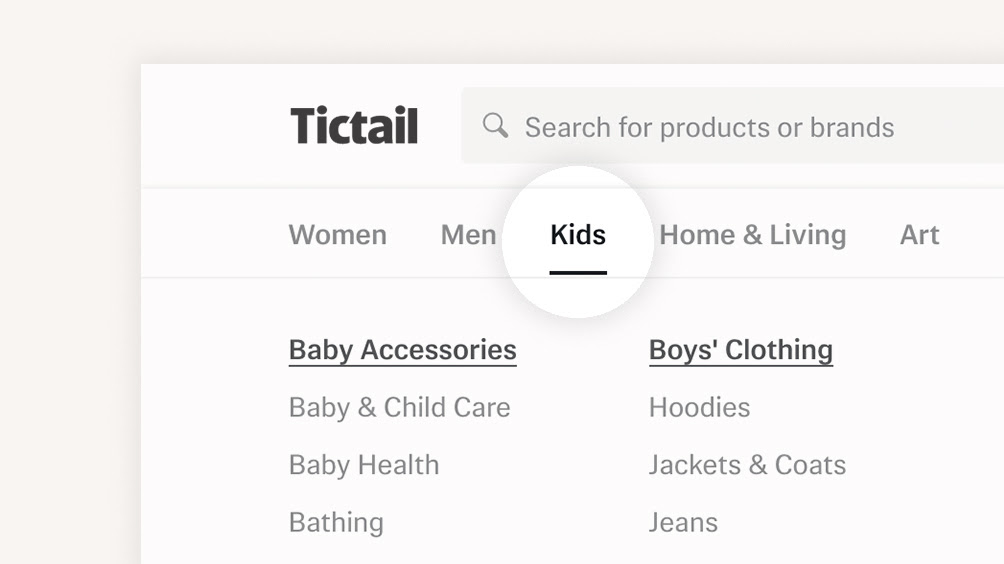Open the Boys' Clothing heading link
The image size is (1004, 564).
pyautogui.click(x=741, y=351)
